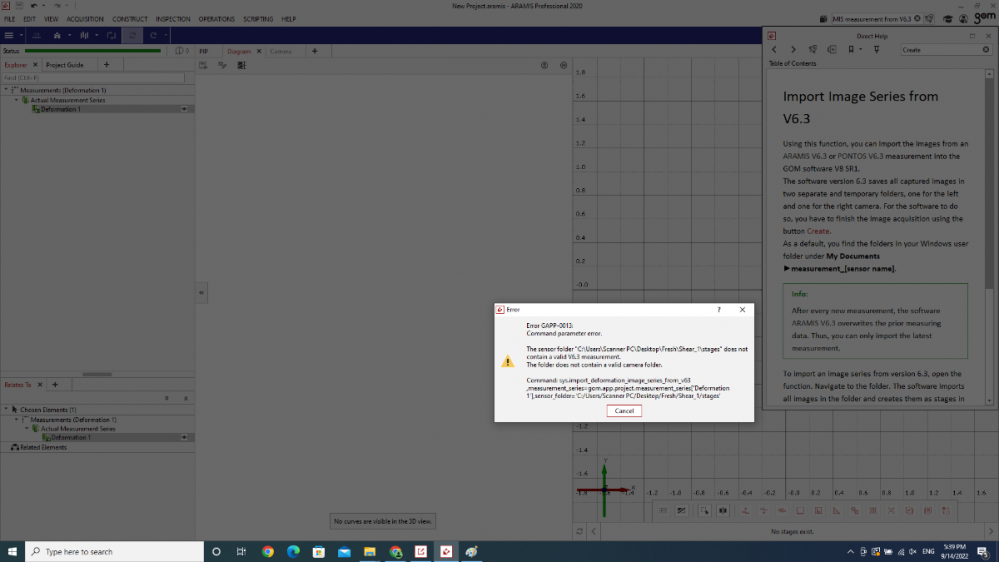Collapse the left panel with arrow handle
Viewport: 999px width, 562px height.
(x=201, y=293)
